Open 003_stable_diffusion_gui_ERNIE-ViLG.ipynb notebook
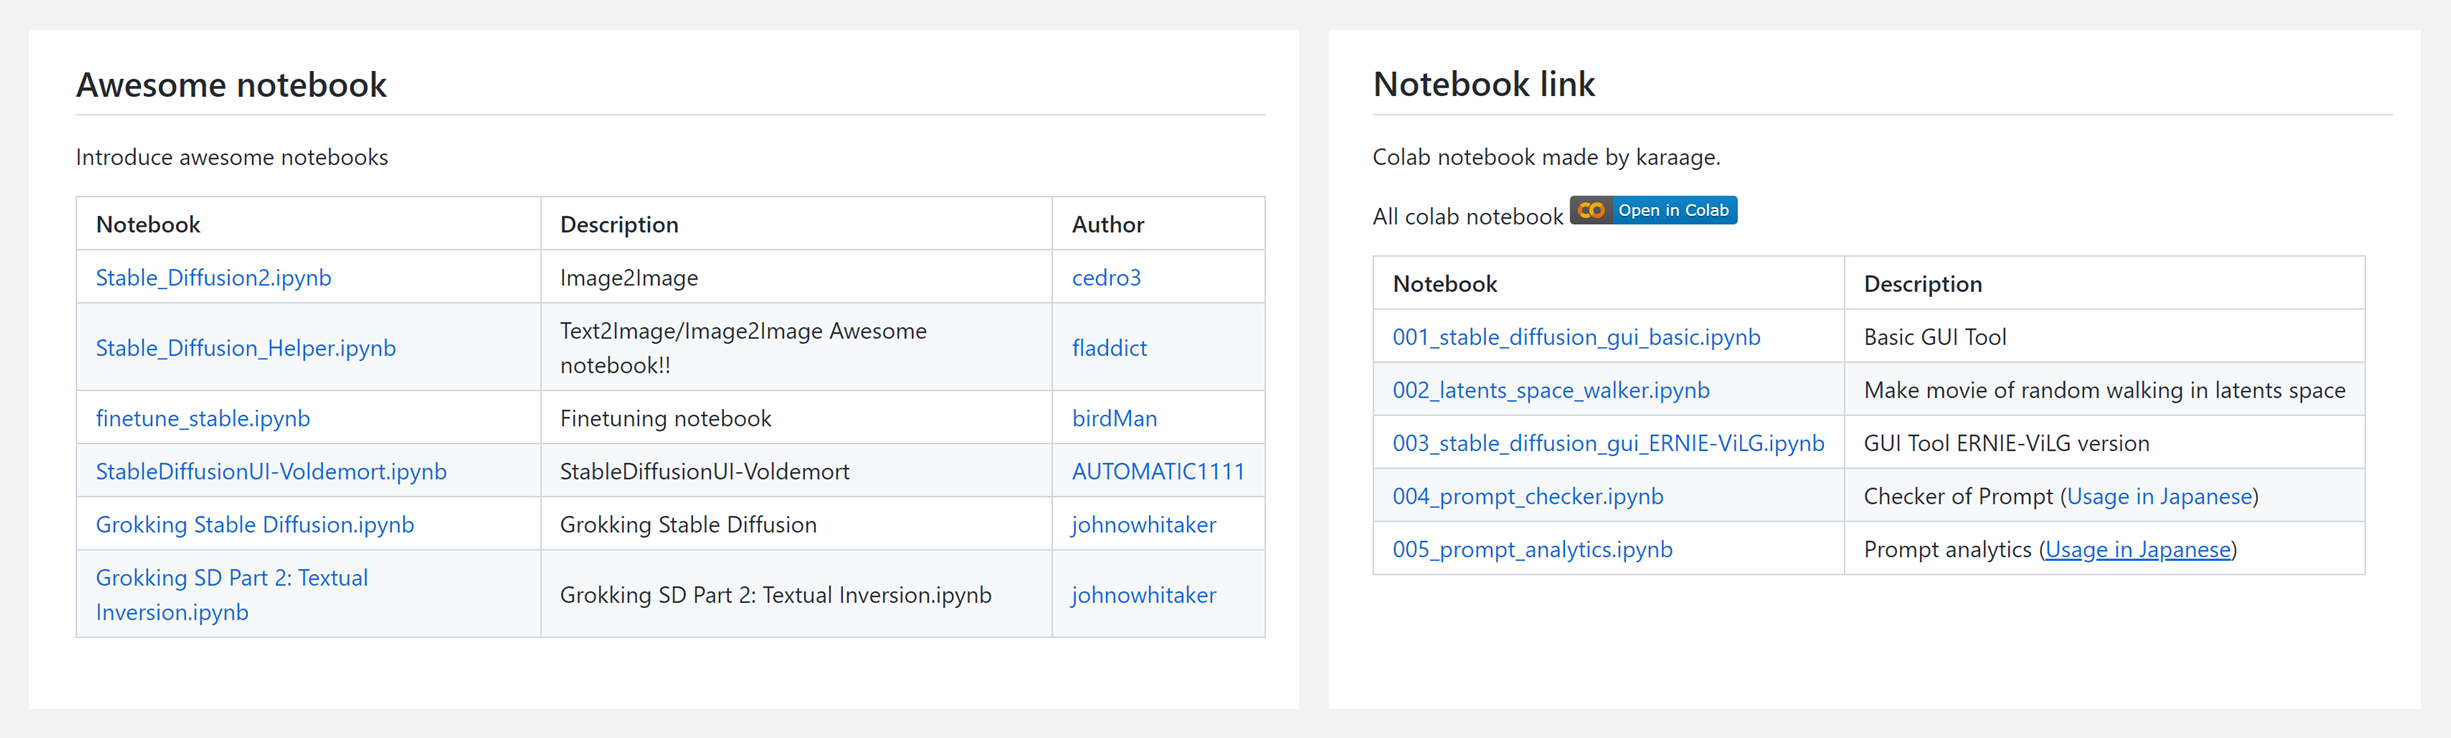 point(1608,443)
